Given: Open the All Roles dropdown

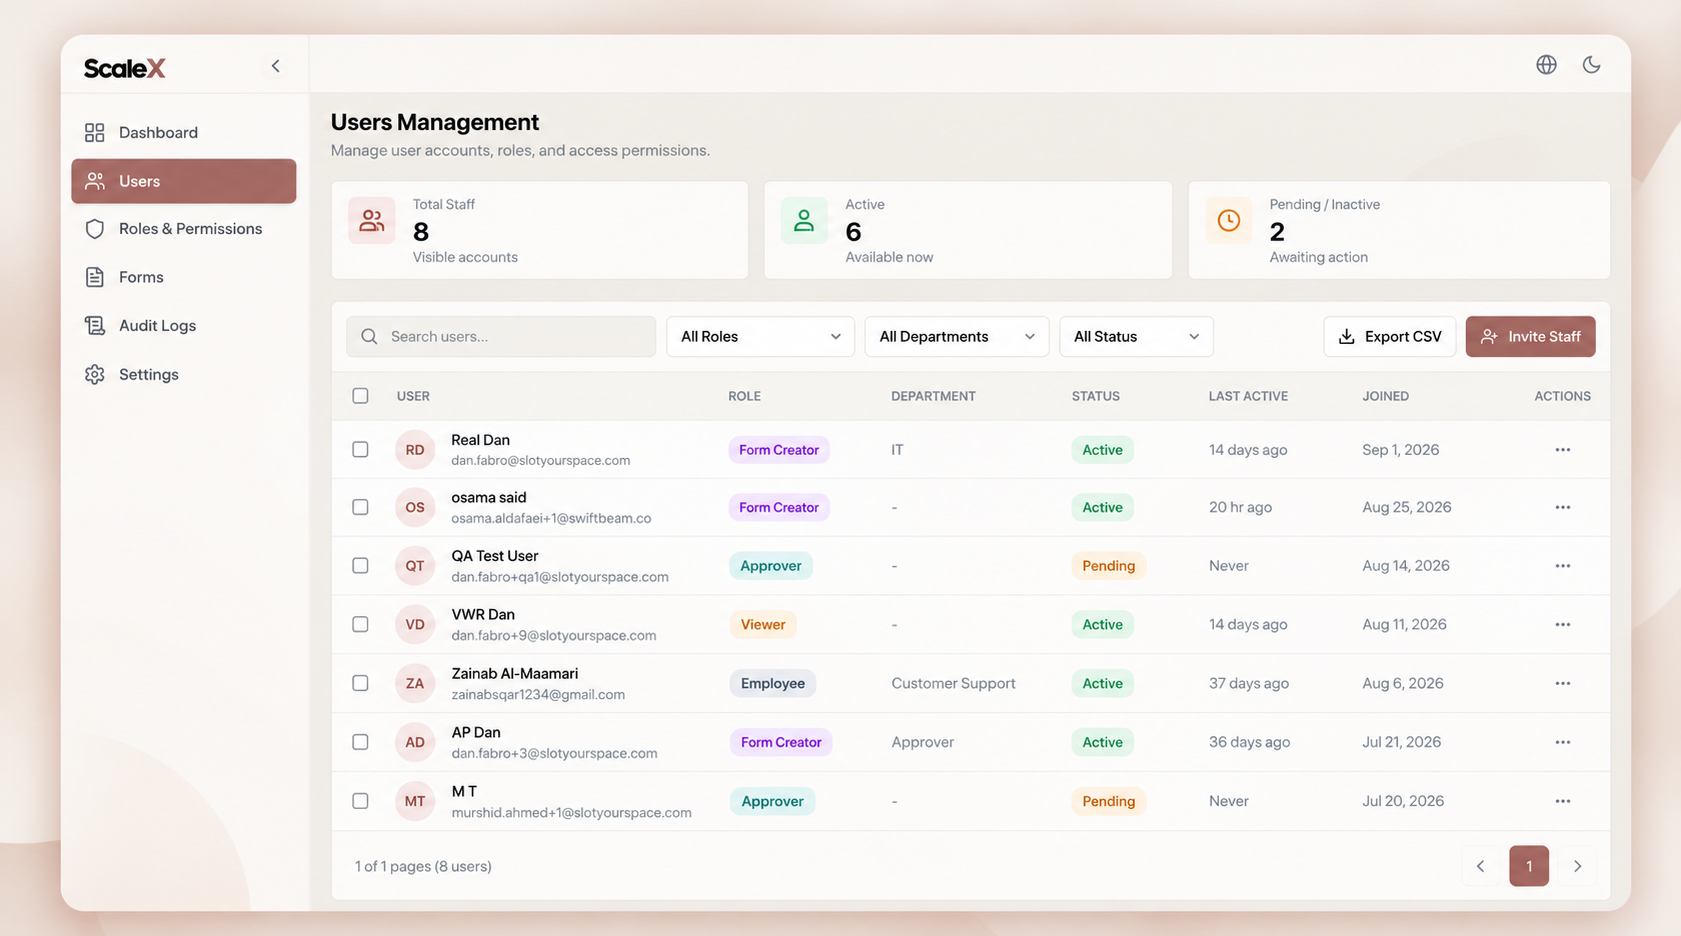Looking at the screenshot, I should click(x=760, y=337).
